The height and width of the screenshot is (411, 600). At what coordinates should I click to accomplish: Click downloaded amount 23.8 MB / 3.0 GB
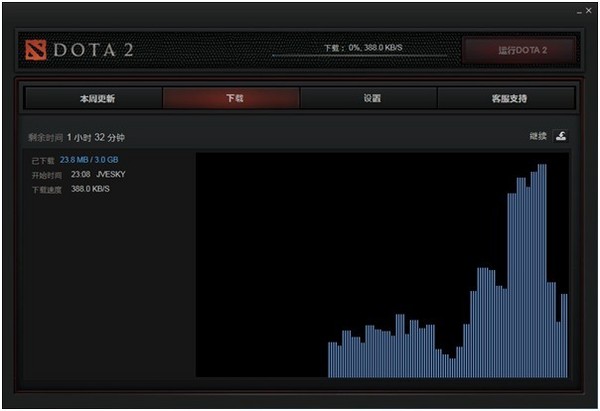pyautogui.click(x=89, y=160)
